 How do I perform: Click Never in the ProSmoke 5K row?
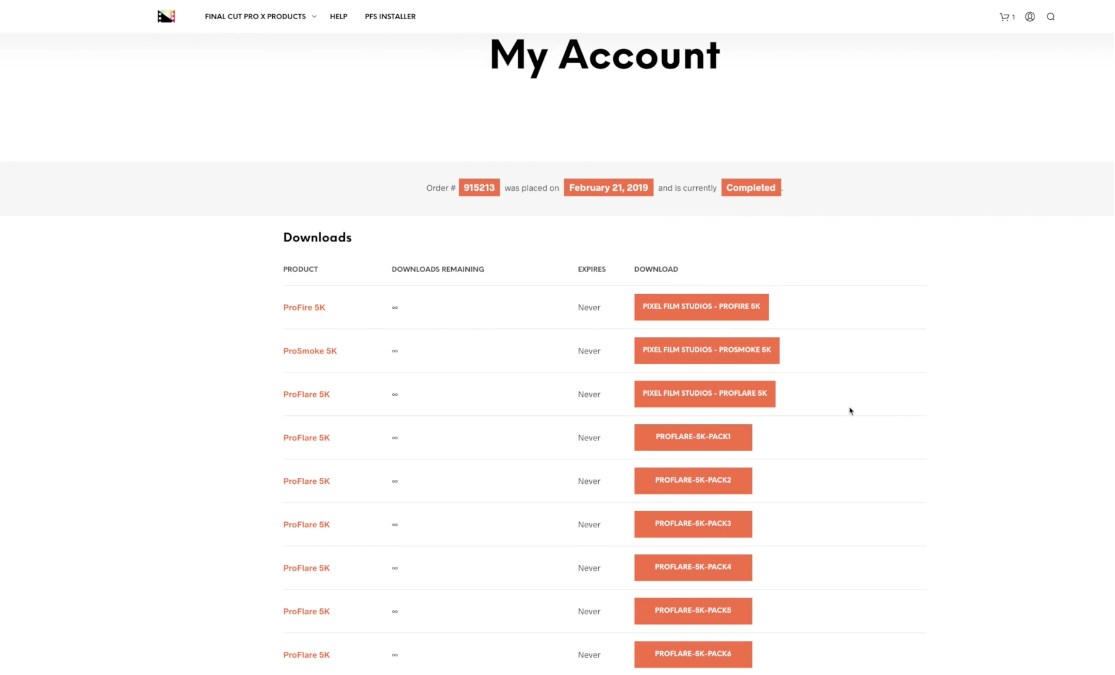(589, 351)
